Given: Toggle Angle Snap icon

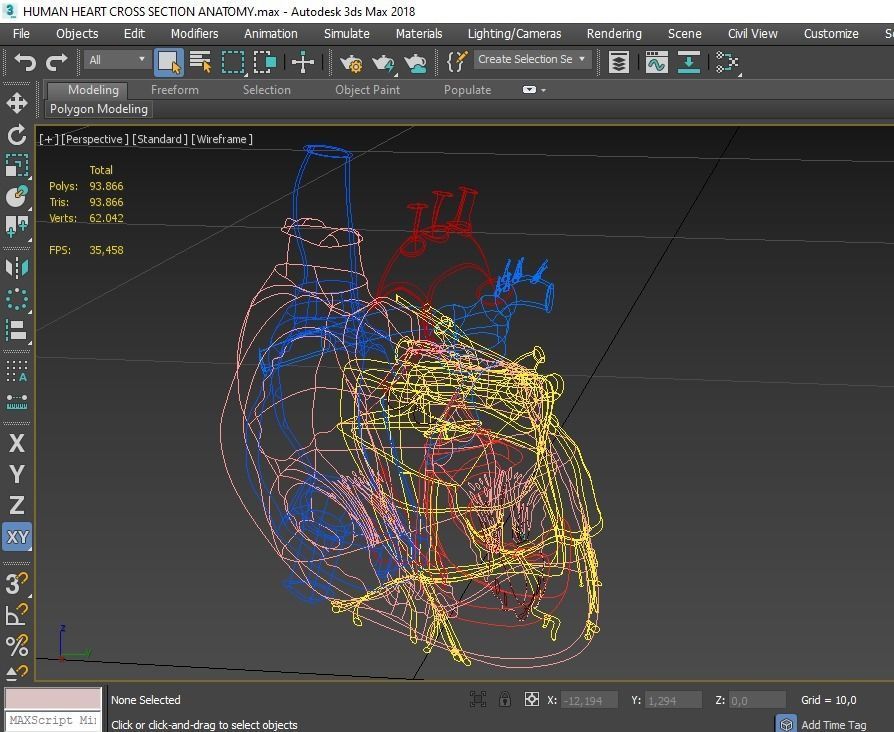Looking at the screenshot, I should point(17,615).
